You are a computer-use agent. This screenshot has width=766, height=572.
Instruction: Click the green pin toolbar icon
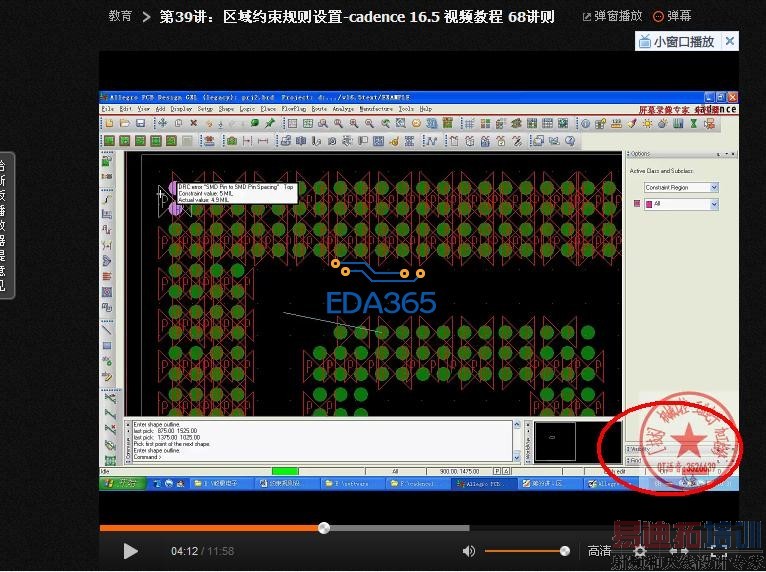pos(270,123)
